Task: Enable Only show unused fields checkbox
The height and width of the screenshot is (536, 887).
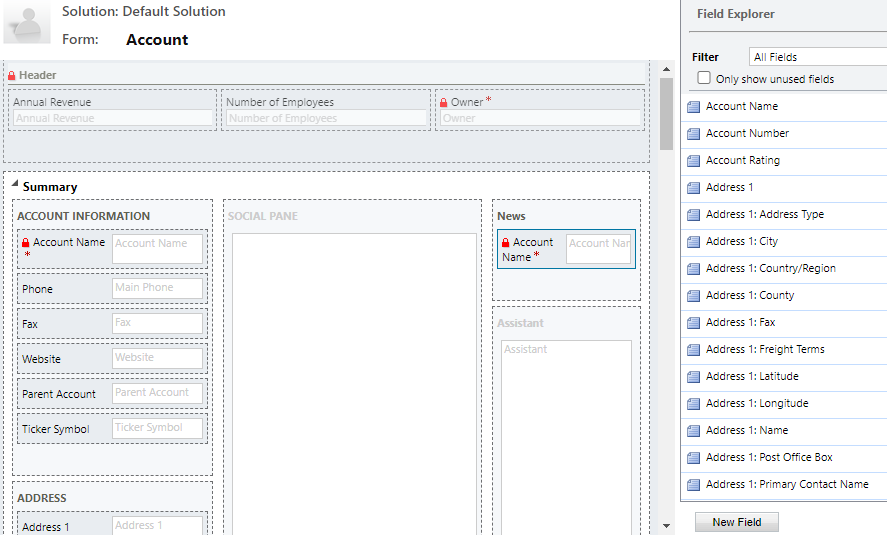Action: (x=704, y=78)
